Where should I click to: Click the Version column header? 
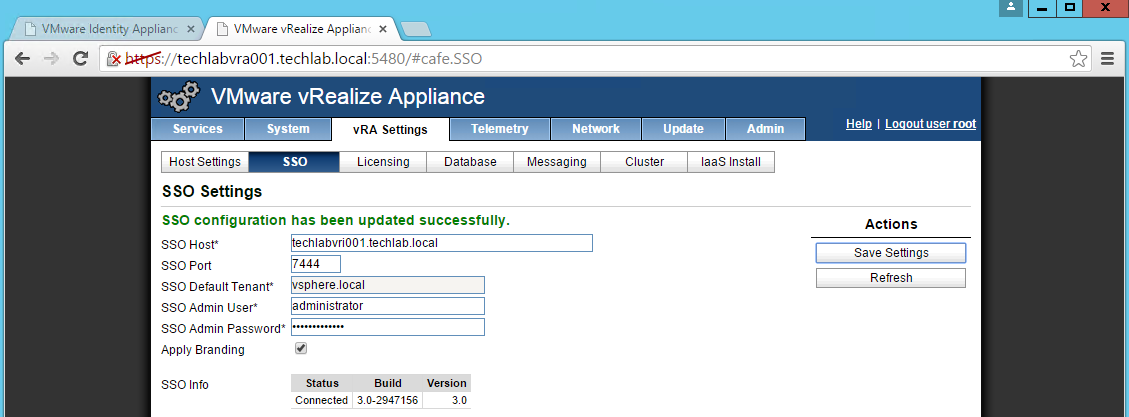tap(447, 383)
